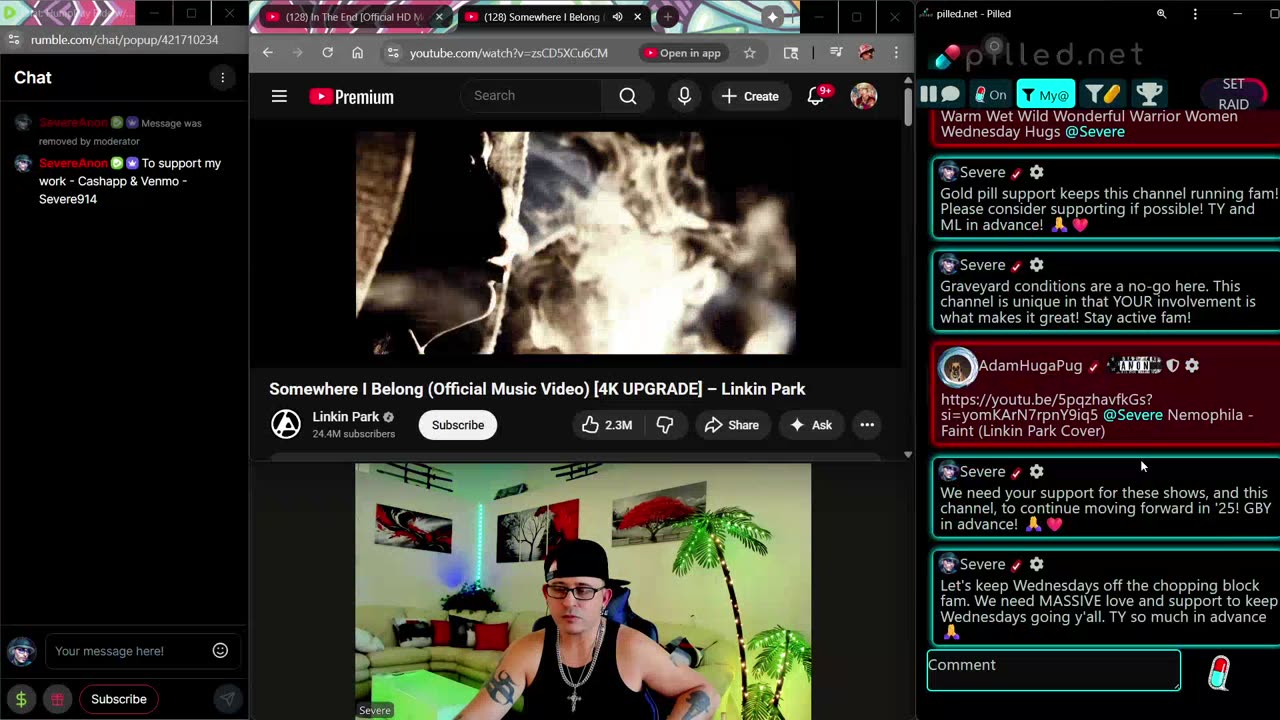The height and width of the screenshot is (720, 1280).
Task: Open gear on Severe's Gold pill message
Action: pyautogui.click(x=1037, y=172)
